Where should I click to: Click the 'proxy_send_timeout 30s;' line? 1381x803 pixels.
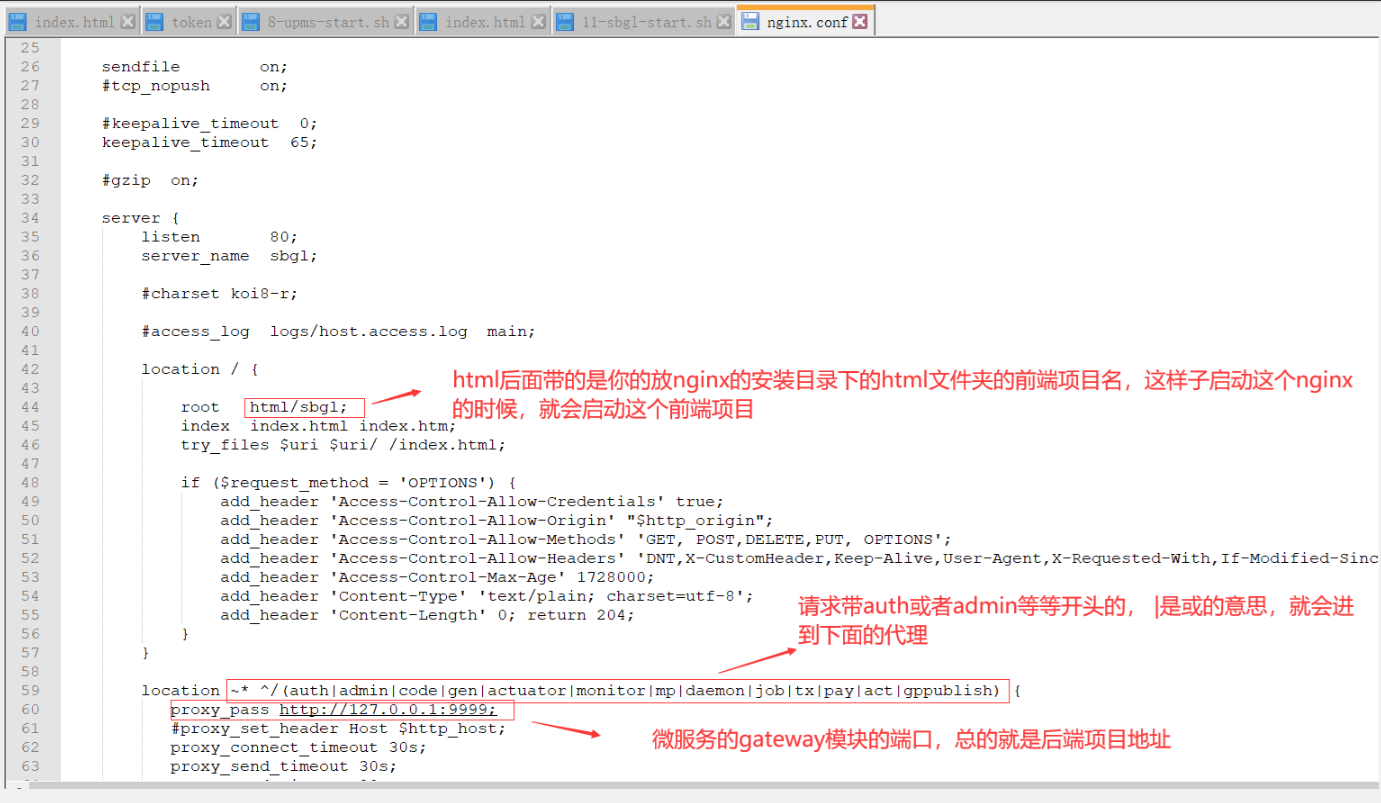pos(283,767)
